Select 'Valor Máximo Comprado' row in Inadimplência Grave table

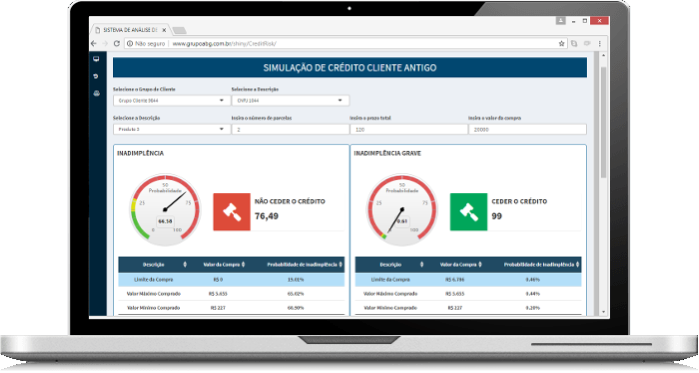[468, 294]
